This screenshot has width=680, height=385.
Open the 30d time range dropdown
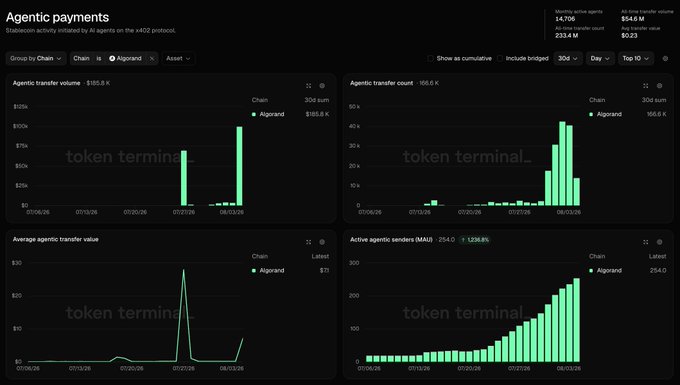[x=568, y=59]
